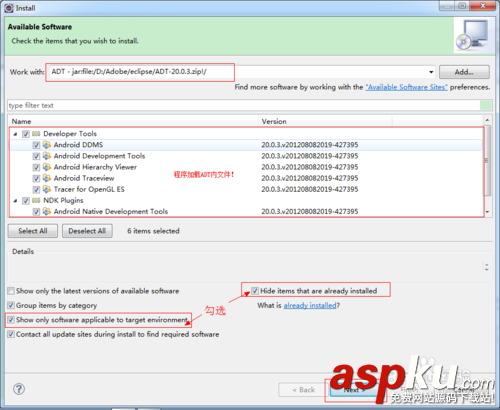Click the type filter text field
This screenshot has width=500, height=410.
[244, 105]
